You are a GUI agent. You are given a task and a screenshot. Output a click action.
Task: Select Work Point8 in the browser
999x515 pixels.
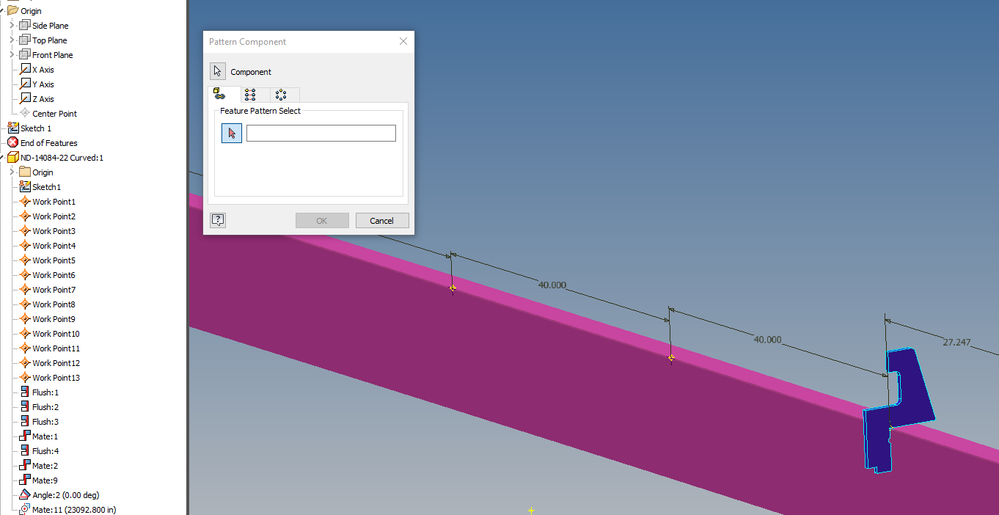54,304
